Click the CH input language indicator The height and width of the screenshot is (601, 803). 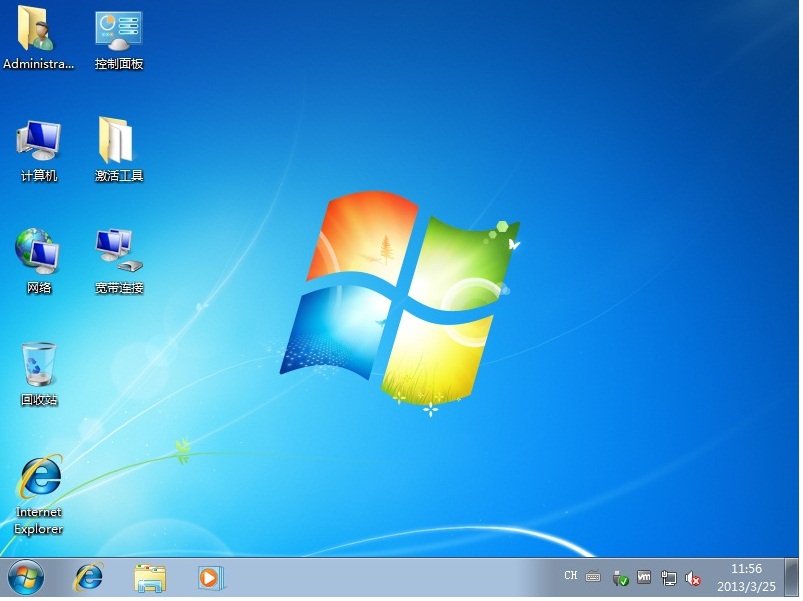pos(570,576)
